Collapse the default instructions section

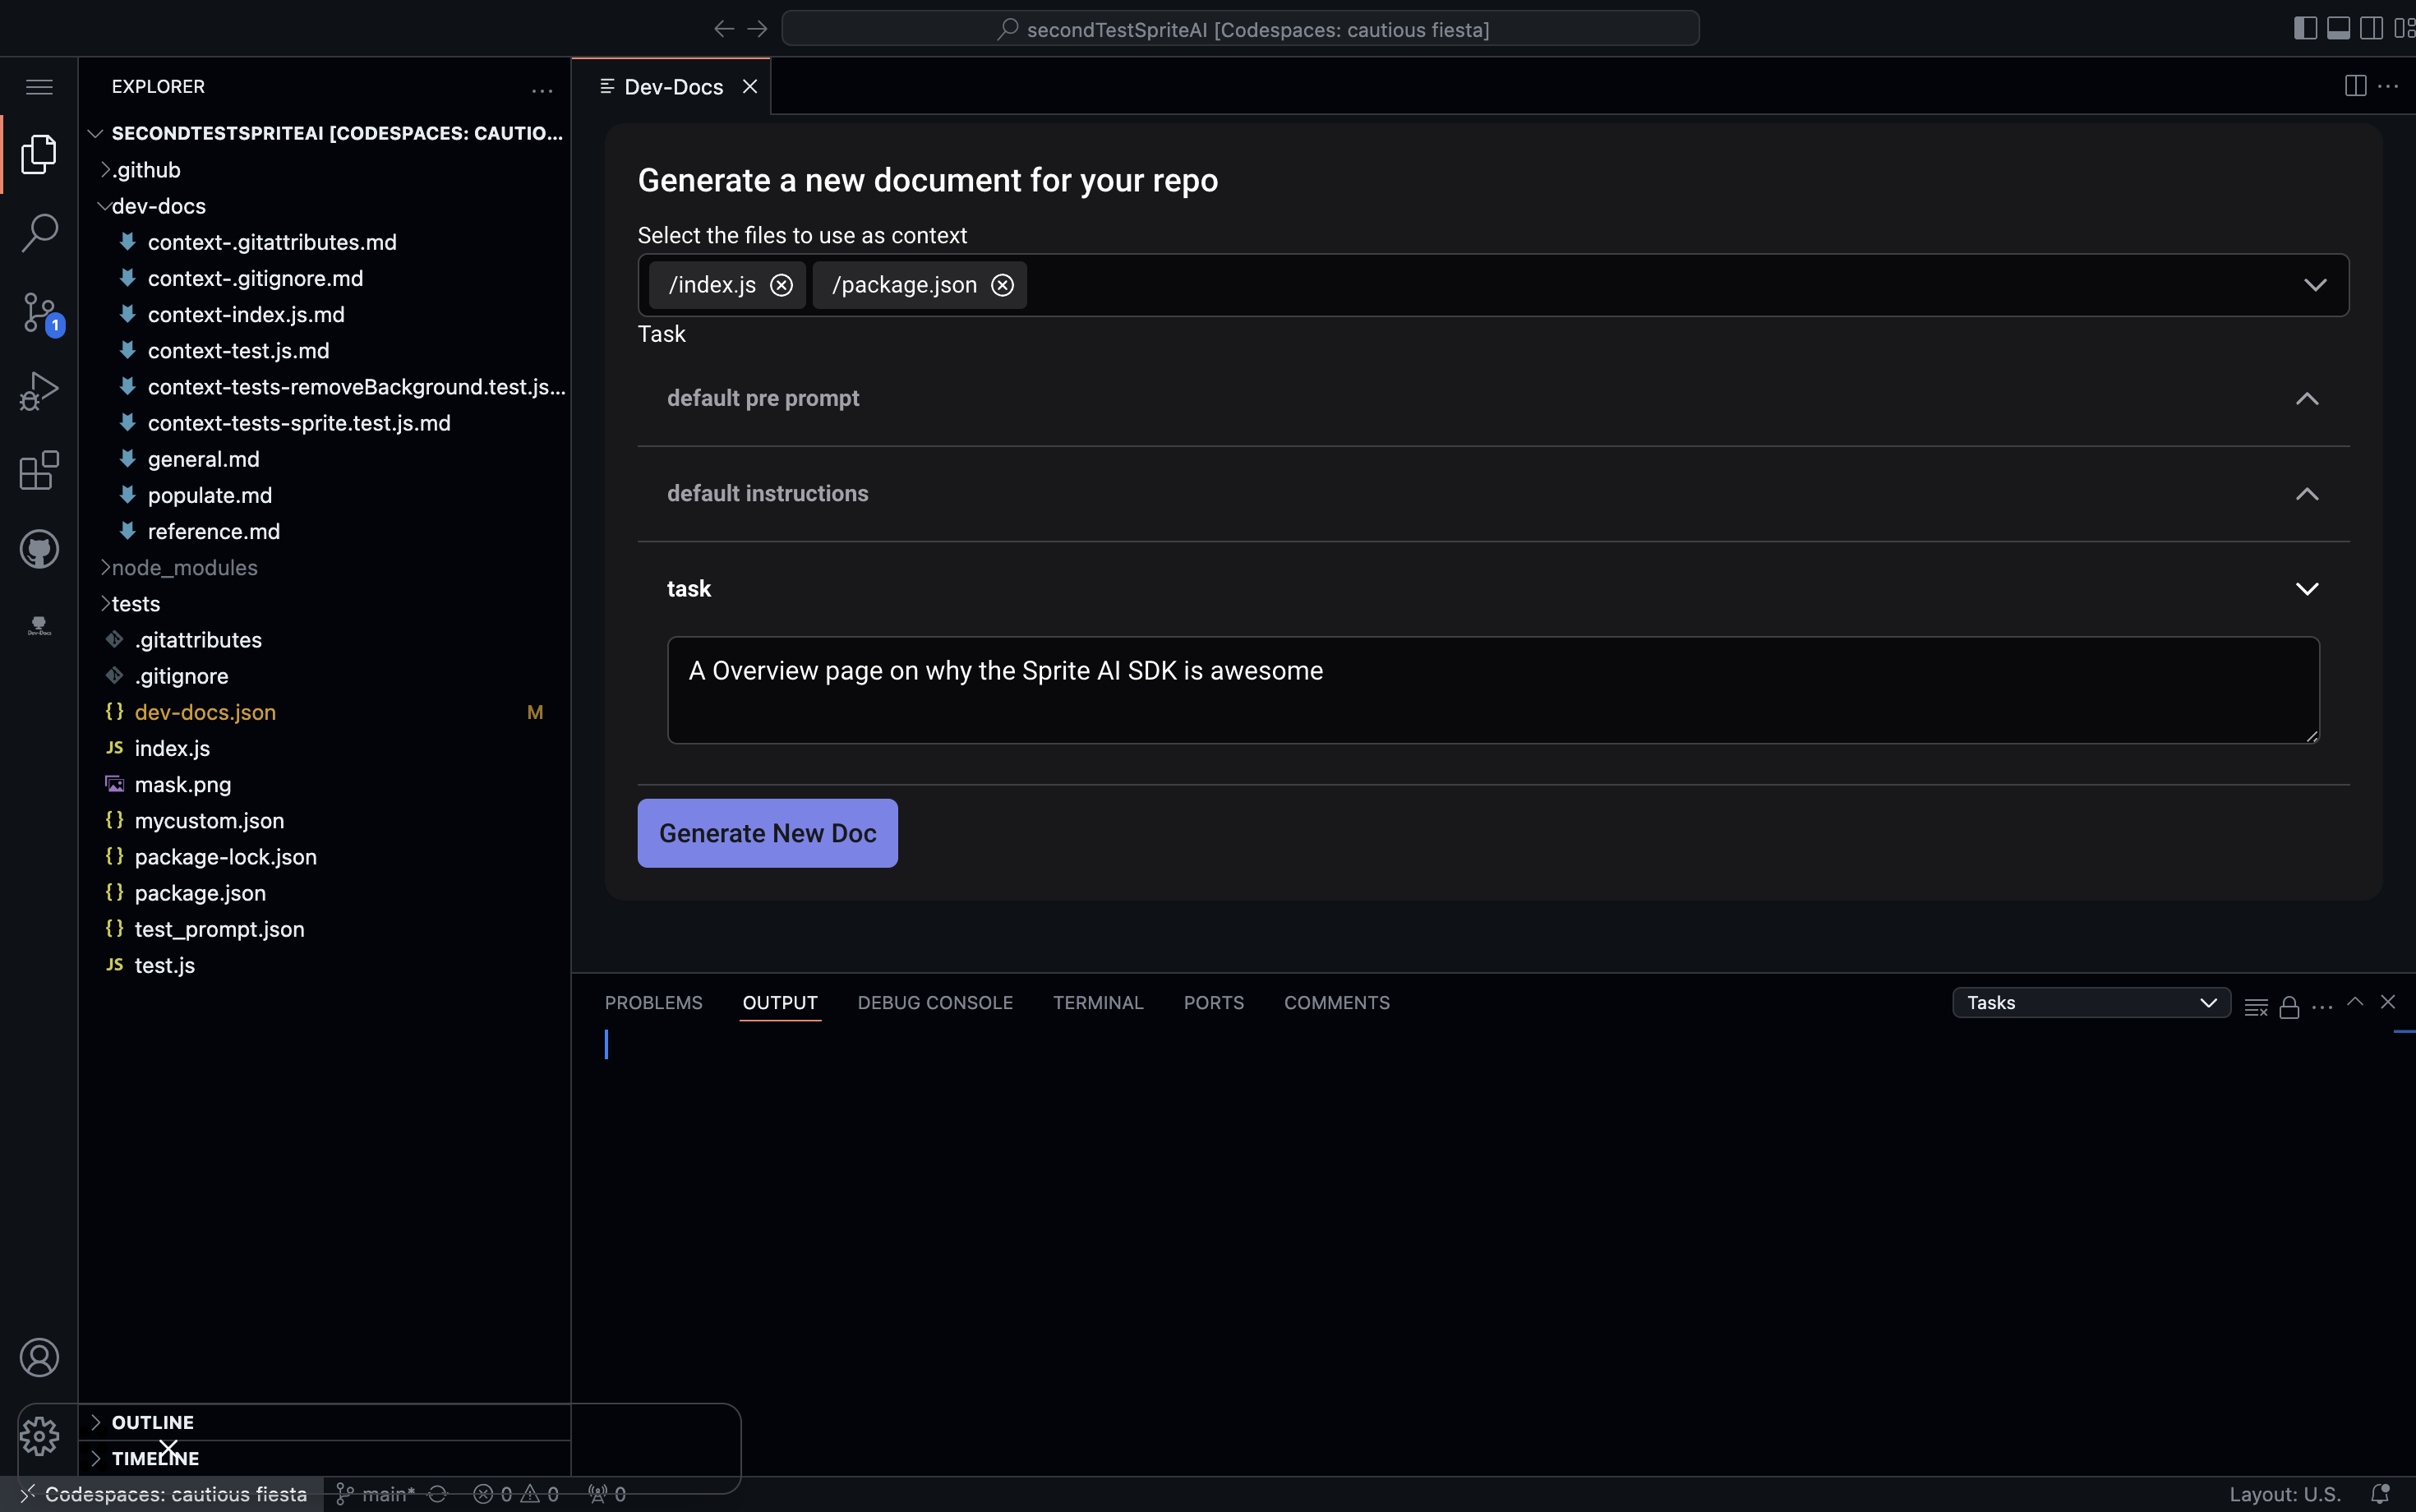pos(2308,493)
